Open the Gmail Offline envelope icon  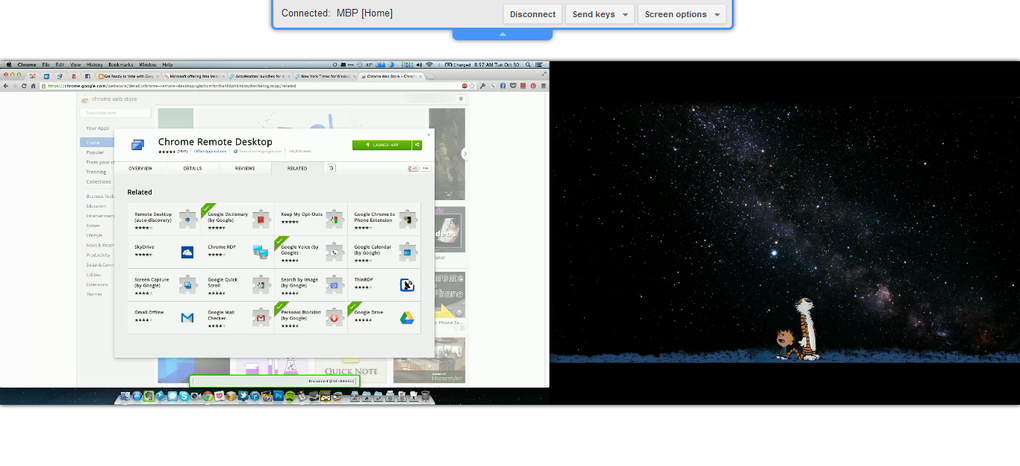[187, 318]
